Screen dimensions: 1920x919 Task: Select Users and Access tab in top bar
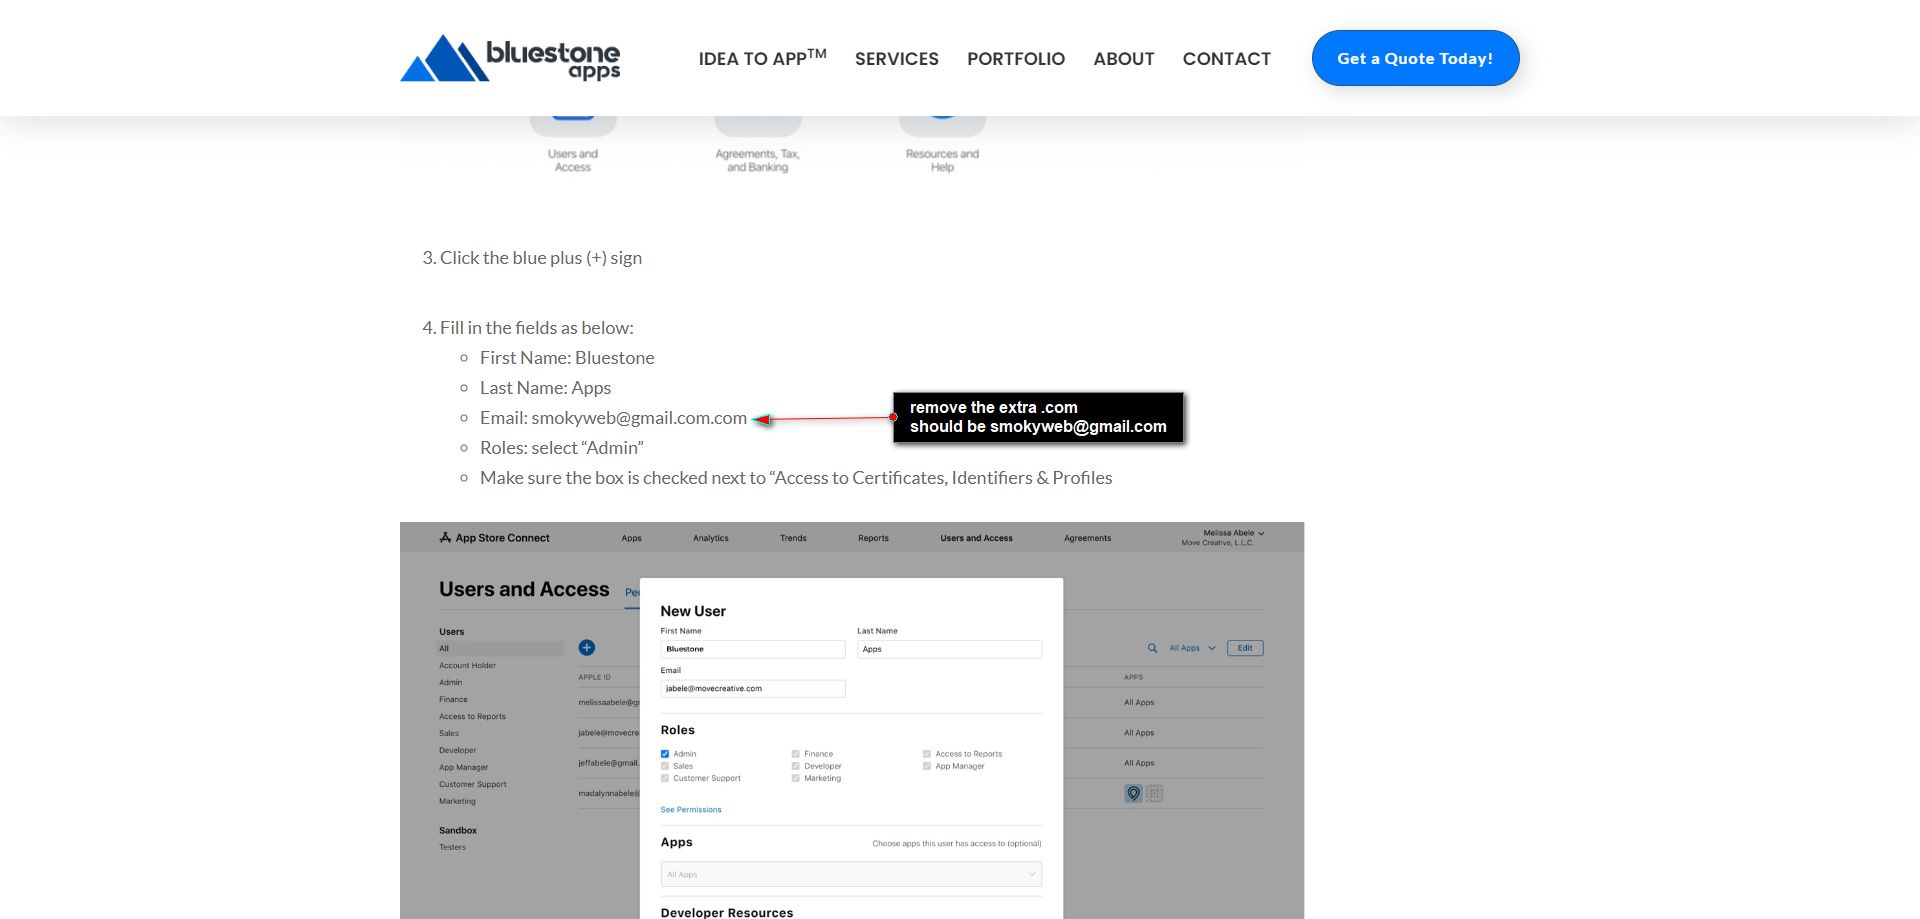coord(976,538)
